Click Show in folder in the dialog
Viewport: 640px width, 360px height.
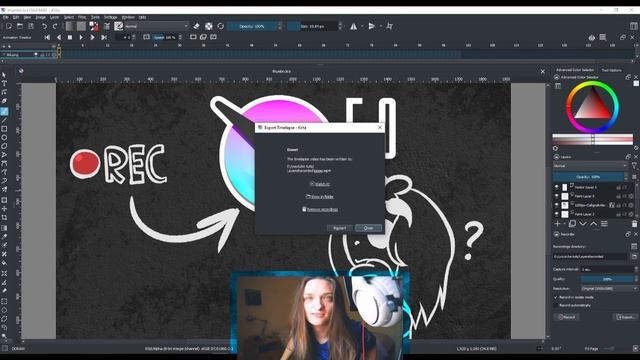pos(320,197)
